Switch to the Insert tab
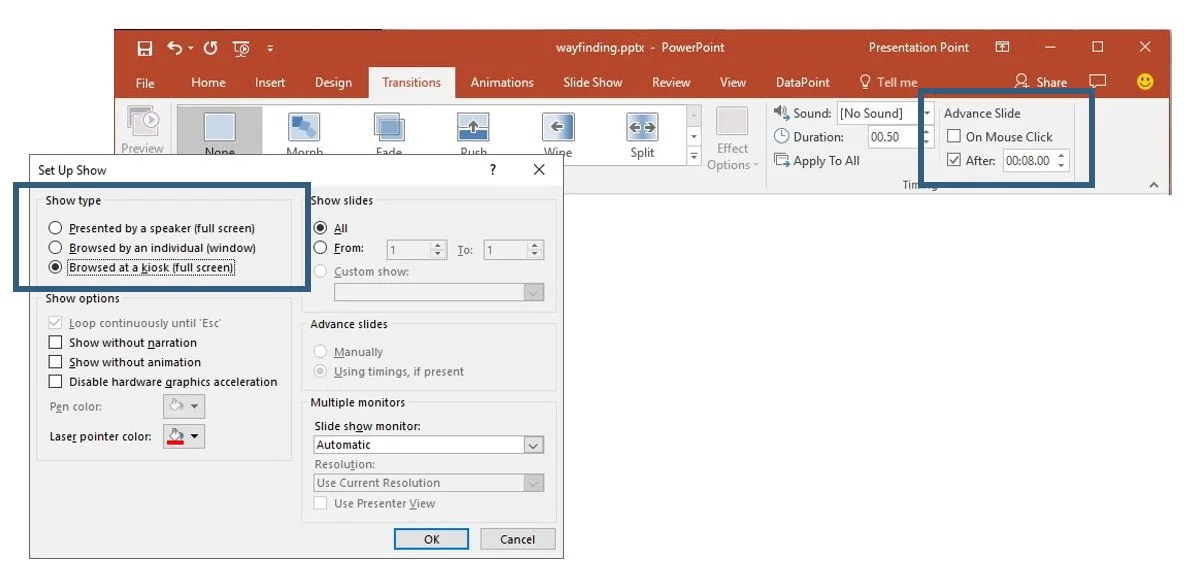1188x570 pixels. (270, 83)
